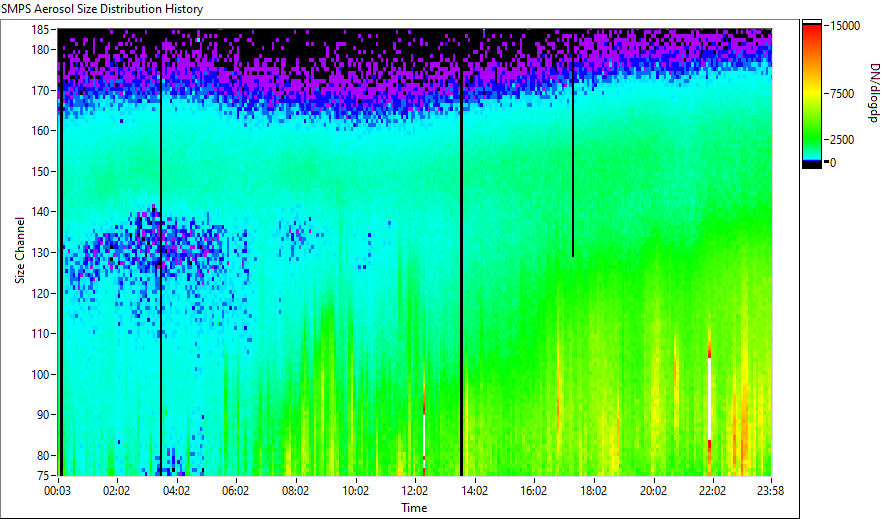Click the 'Time' x-axis label
884x519 pixels.
tap(414, 508)
